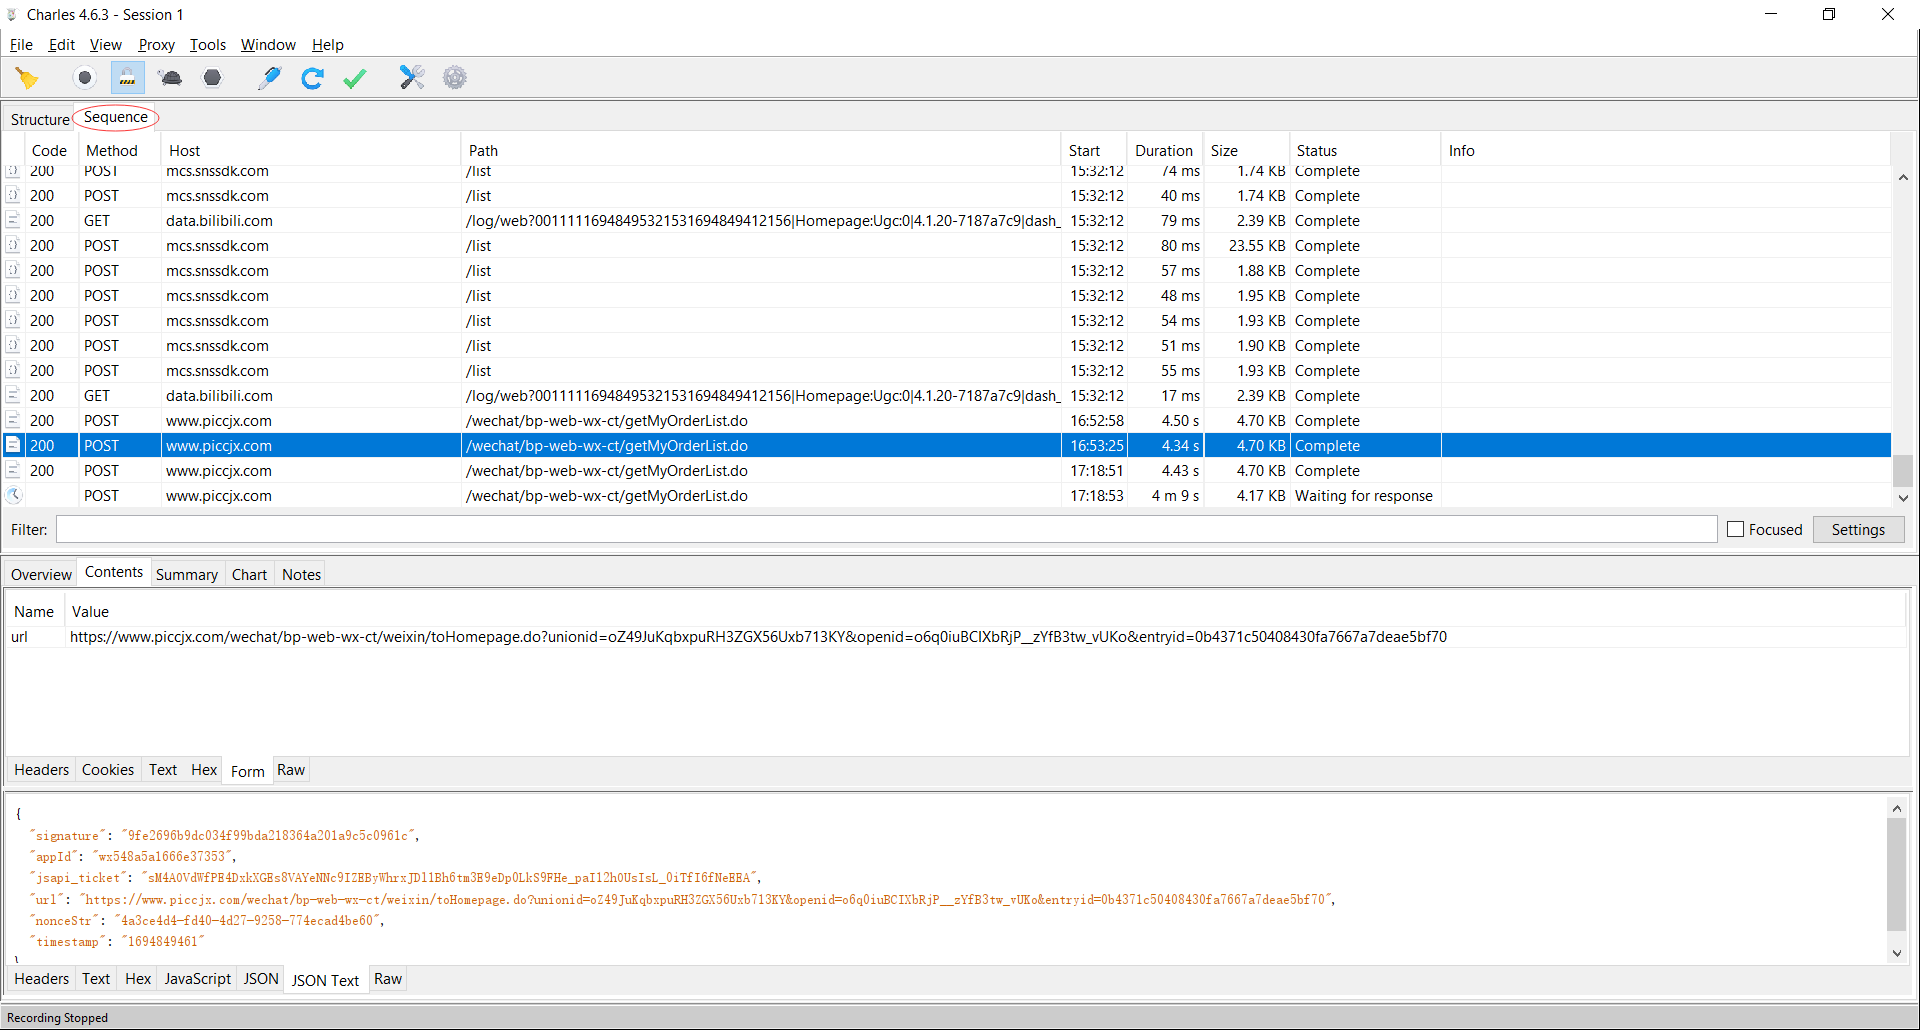
Task: Sort by Duration column header
Action: [1164, 151]
